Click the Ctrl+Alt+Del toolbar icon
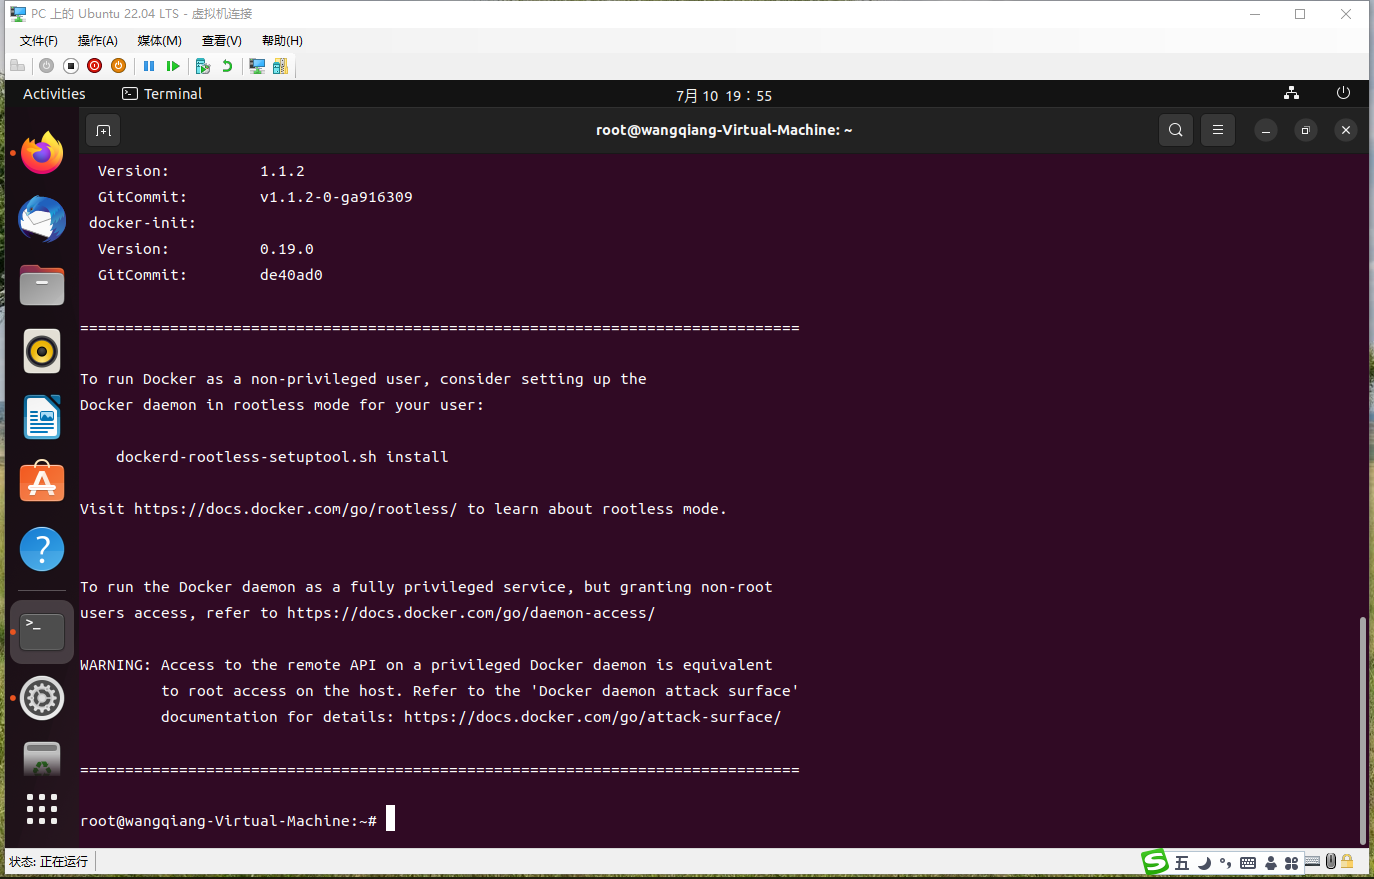Screen dimensions: 1374x879 click(17, 66)
